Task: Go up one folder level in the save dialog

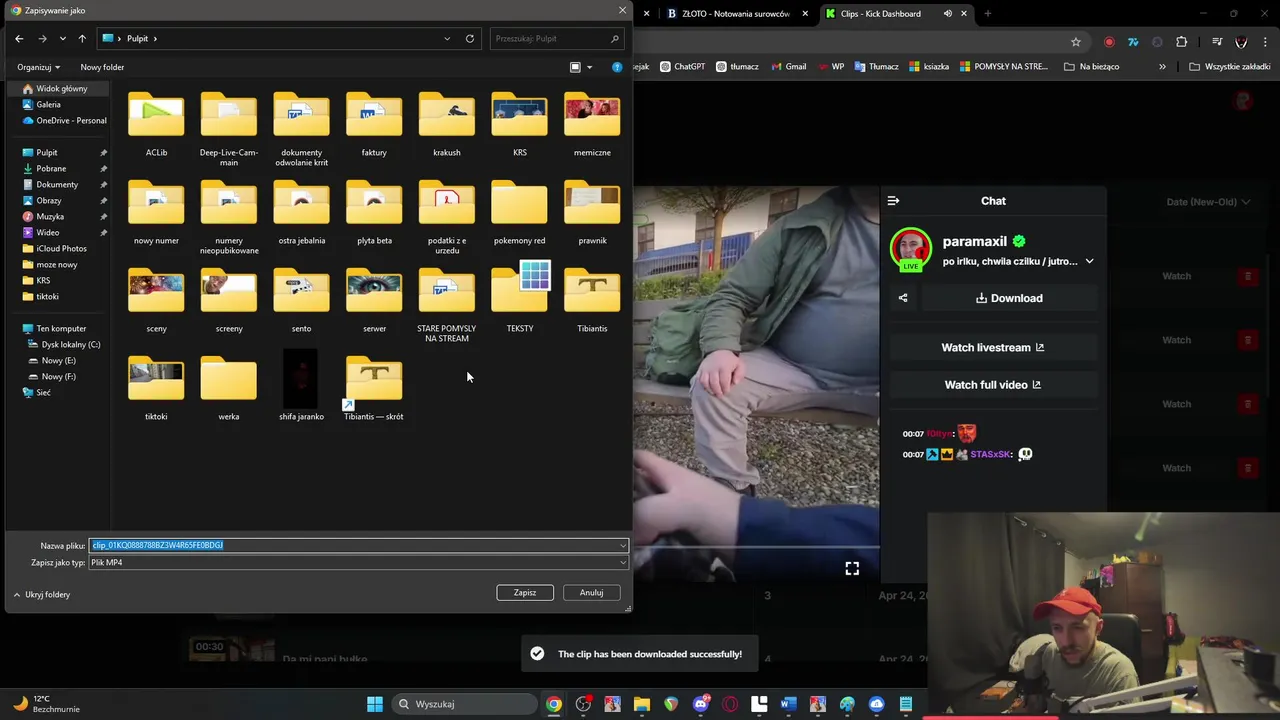Action: pyautogui.click(x=82, y=38)
